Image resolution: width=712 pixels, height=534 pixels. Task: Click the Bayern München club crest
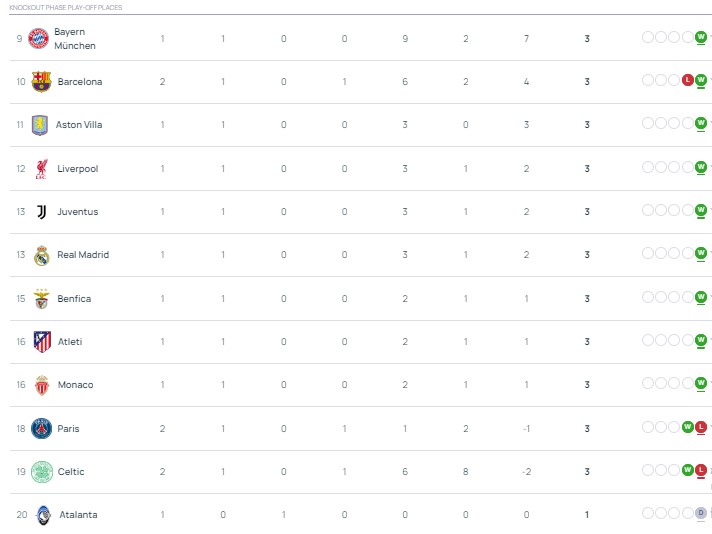39,39
